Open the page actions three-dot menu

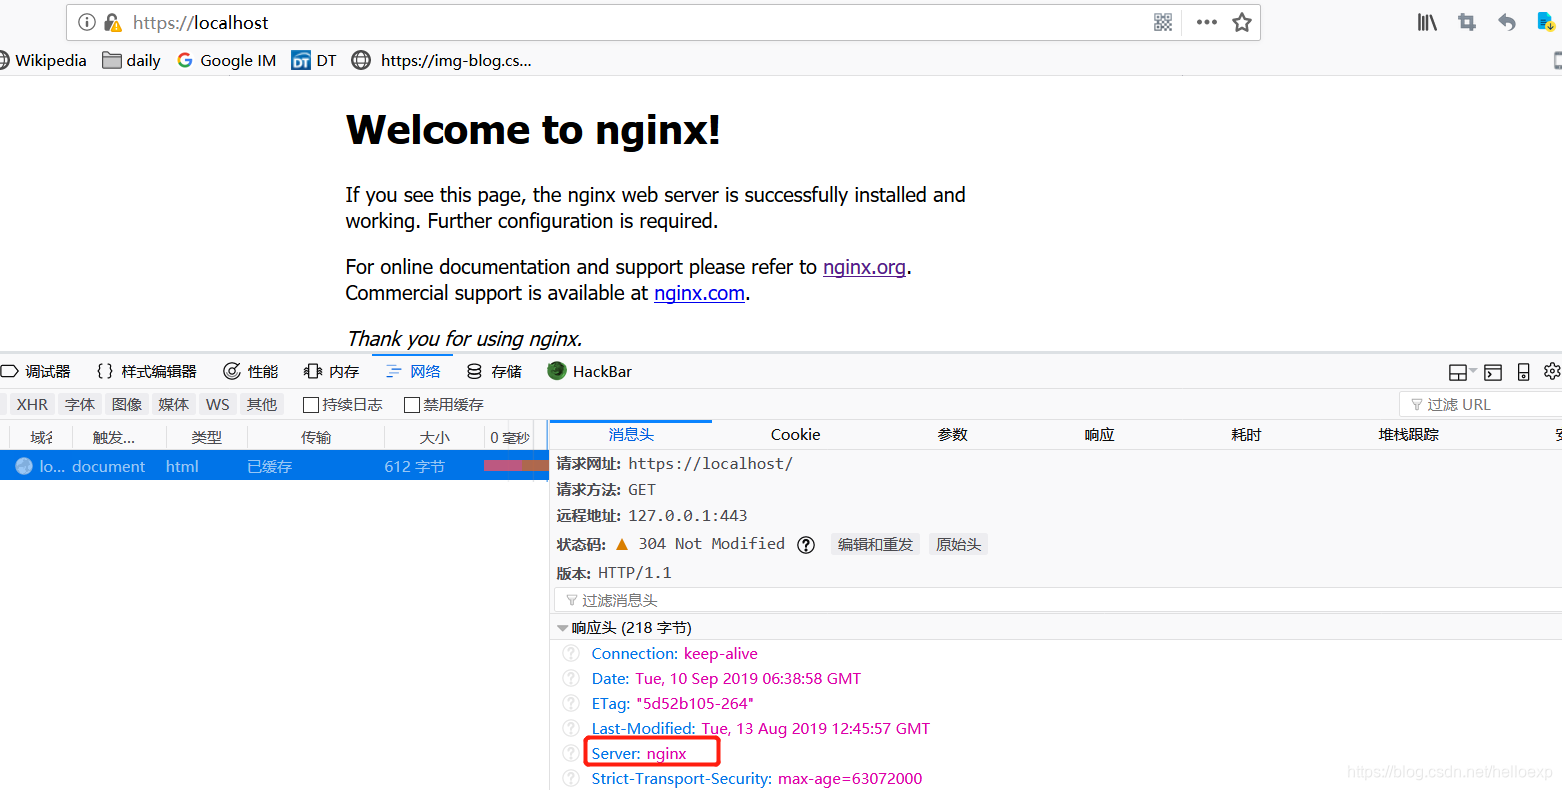1207,22
